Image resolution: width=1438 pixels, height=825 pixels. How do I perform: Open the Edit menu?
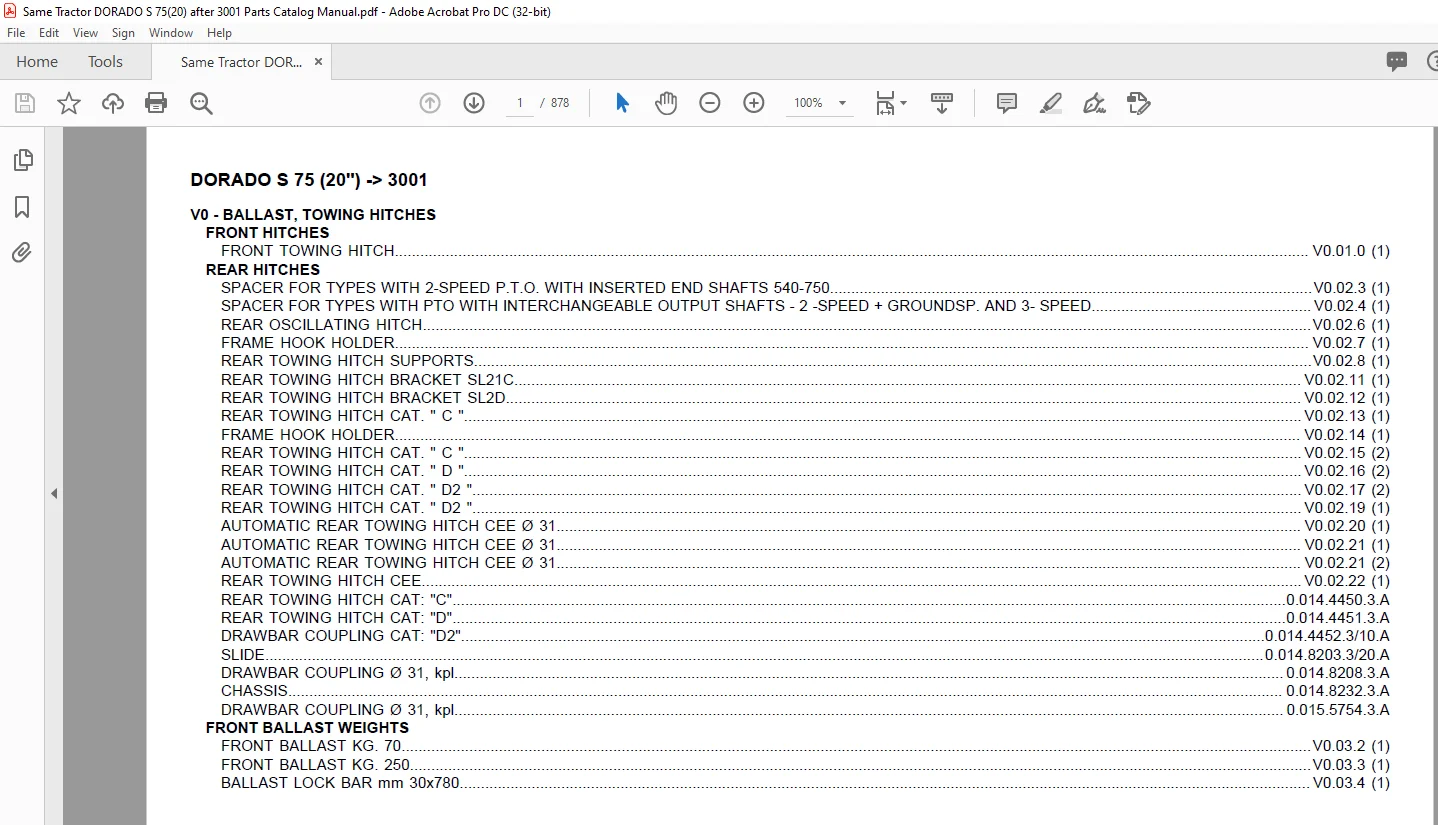[x=49, y=33]
